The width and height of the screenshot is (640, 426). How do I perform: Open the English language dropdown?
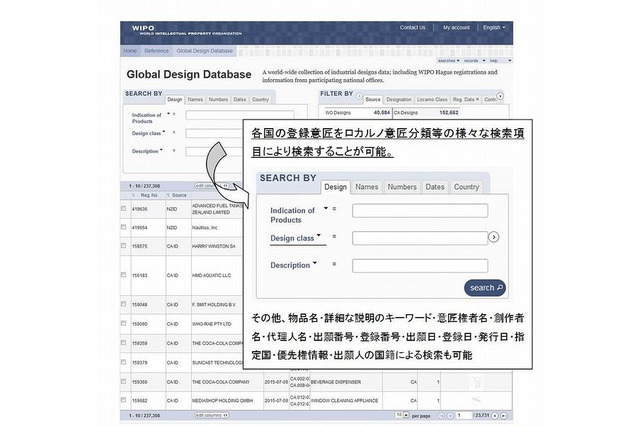click(x=494, y=28)
